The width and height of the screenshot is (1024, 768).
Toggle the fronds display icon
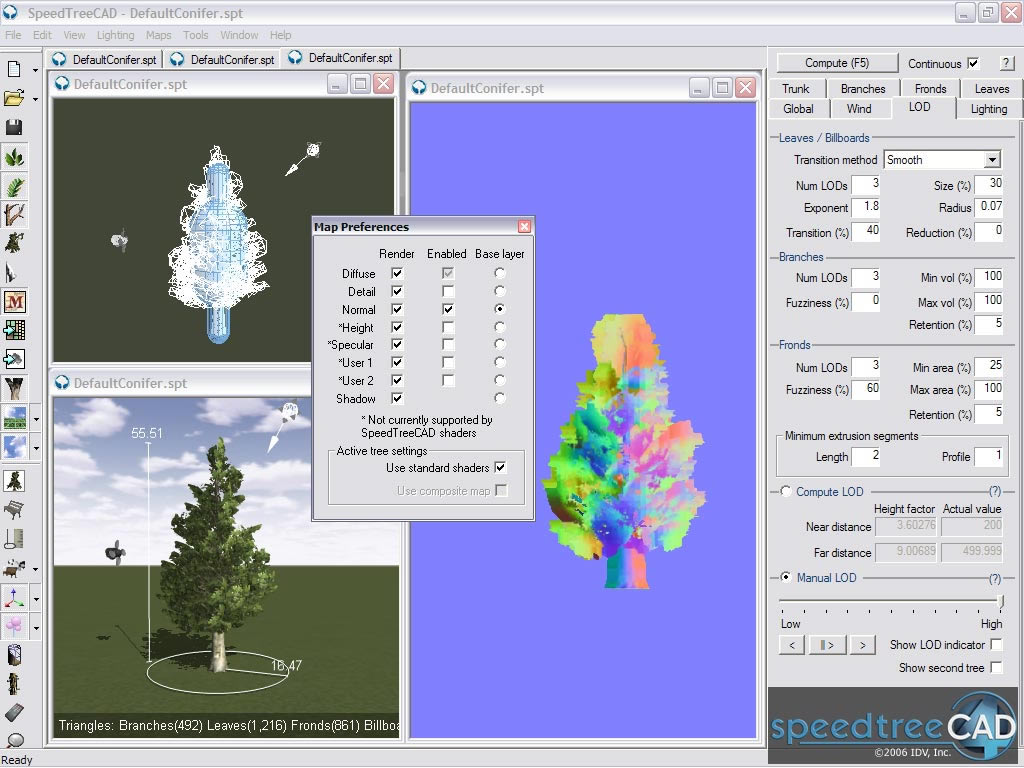(14, 186)
